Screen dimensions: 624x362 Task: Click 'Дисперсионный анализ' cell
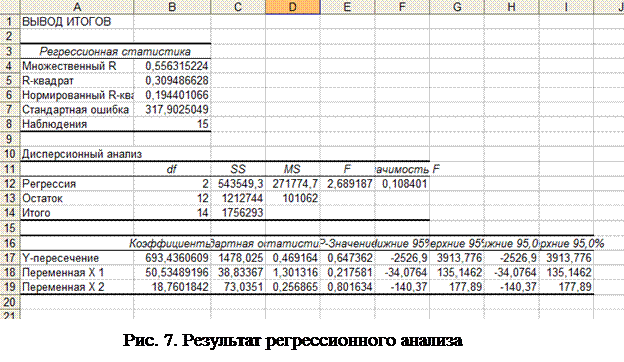[77, 154]
